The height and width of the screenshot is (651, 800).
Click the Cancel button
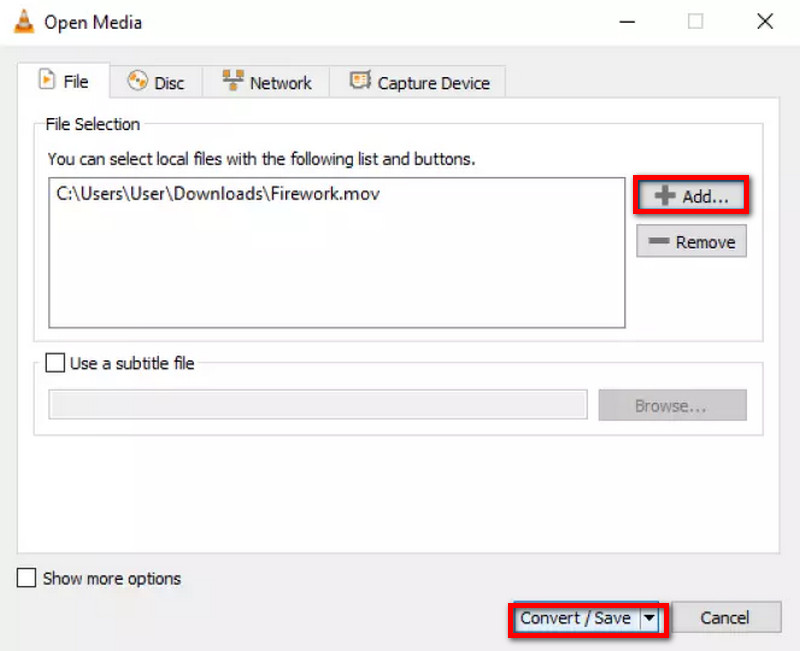pyautogui.click(x=725, y=618)
